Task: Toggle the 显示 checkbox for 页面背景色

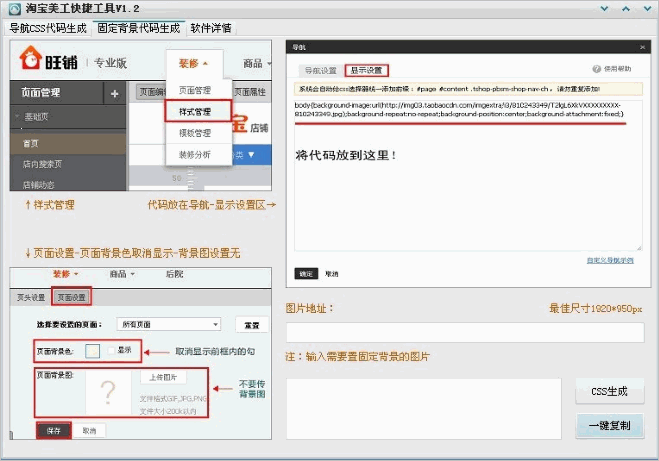Action: (x=111, y=350)
